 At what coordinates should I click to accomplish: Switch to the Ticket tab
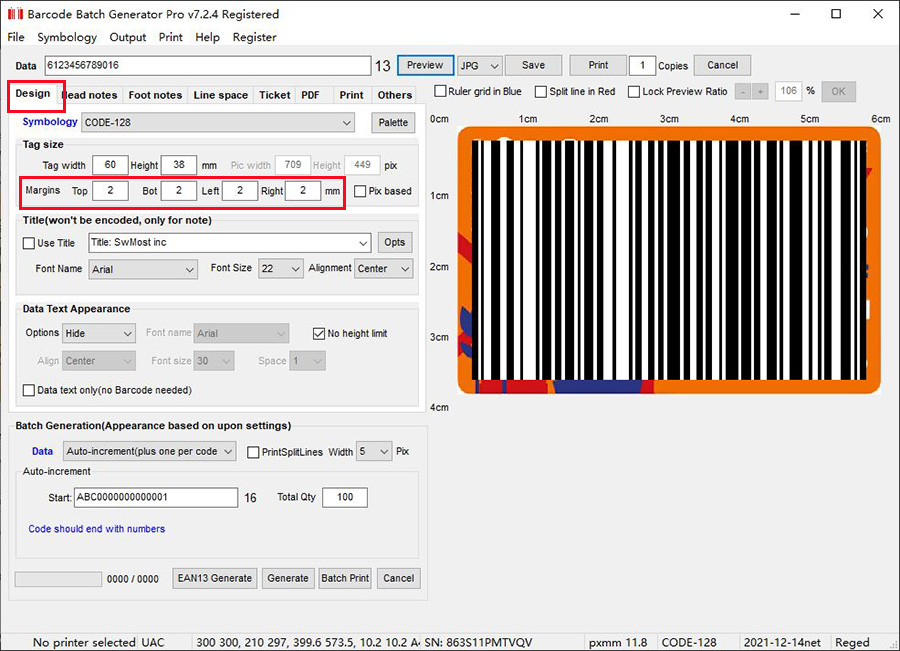pyautogui.click(x=274, y=95)
